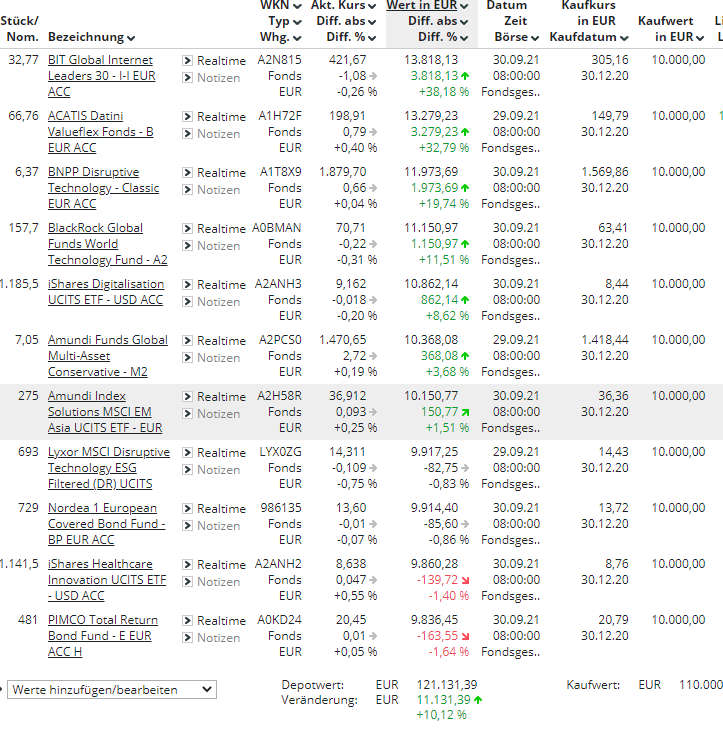Open Notizen arrow icon for BNPP Disruptive Technology

tap(187, 190)
